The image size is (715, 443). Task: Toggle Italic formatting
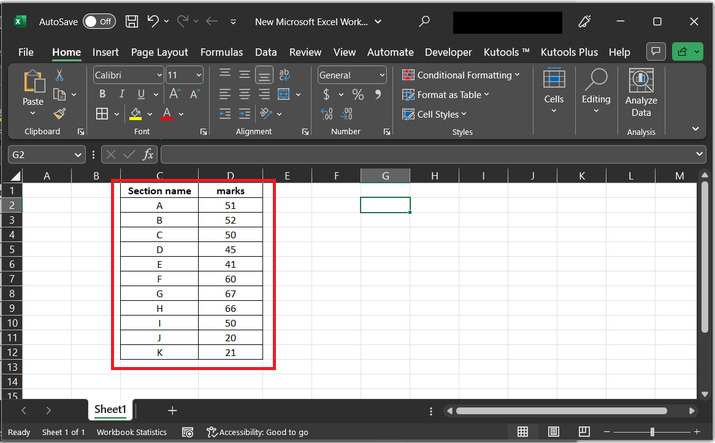tap(119, 94)
